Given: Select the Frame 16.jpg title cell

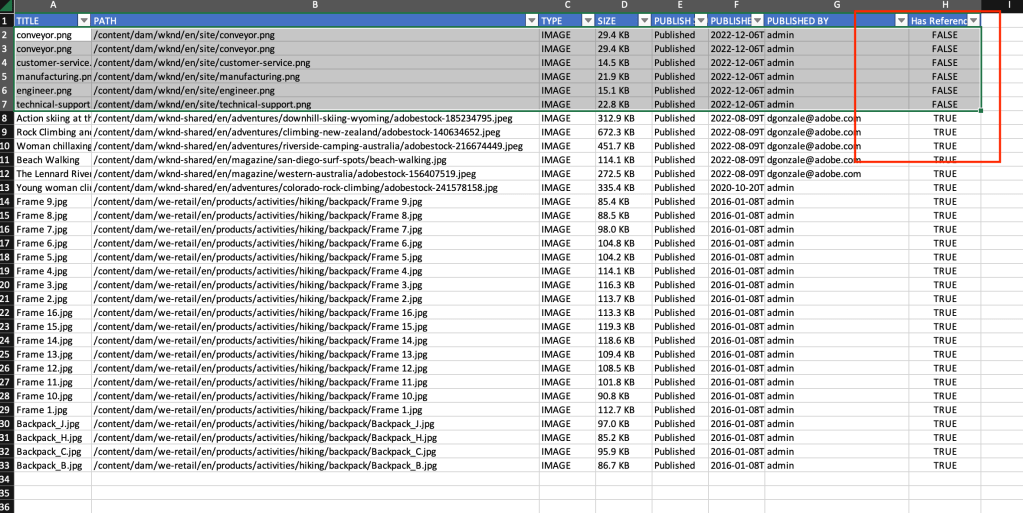Looking at the screenshot, I should pyautogui.click(x=52, y=313).
